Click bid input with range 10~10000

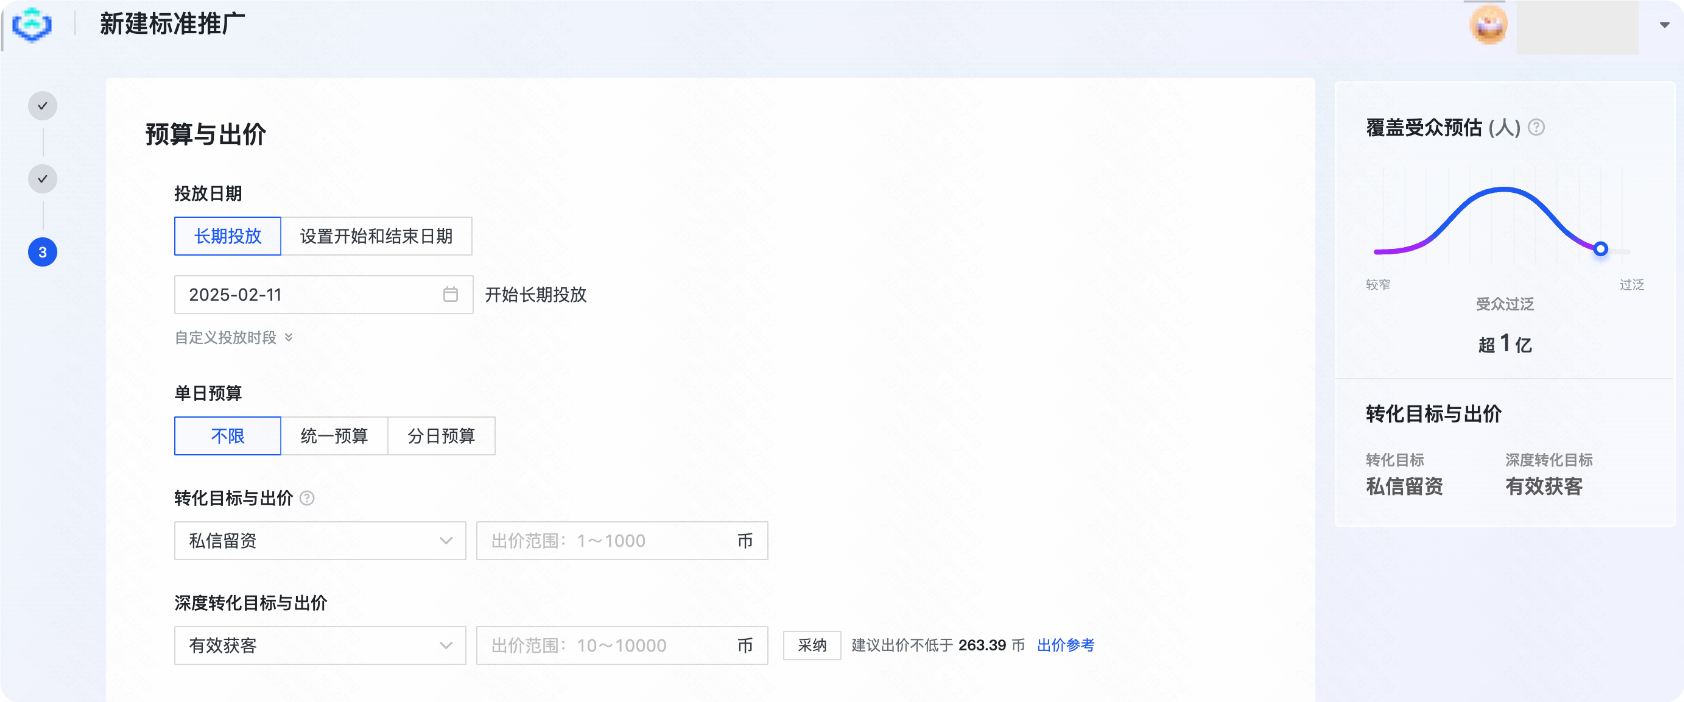622,646
